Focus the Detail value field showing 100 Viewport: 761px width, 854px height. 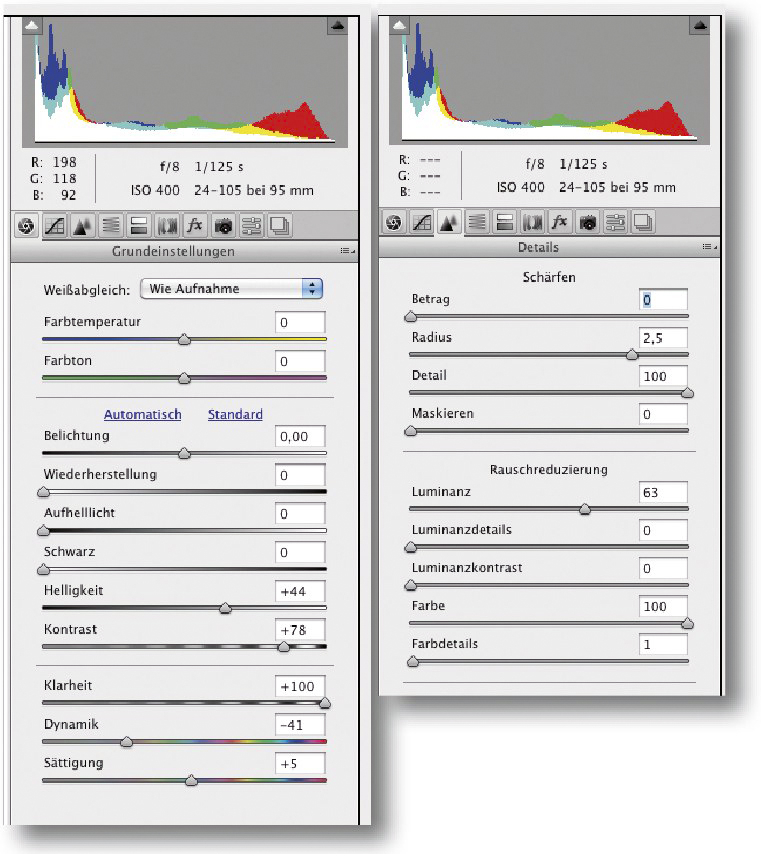pos(663,376)
